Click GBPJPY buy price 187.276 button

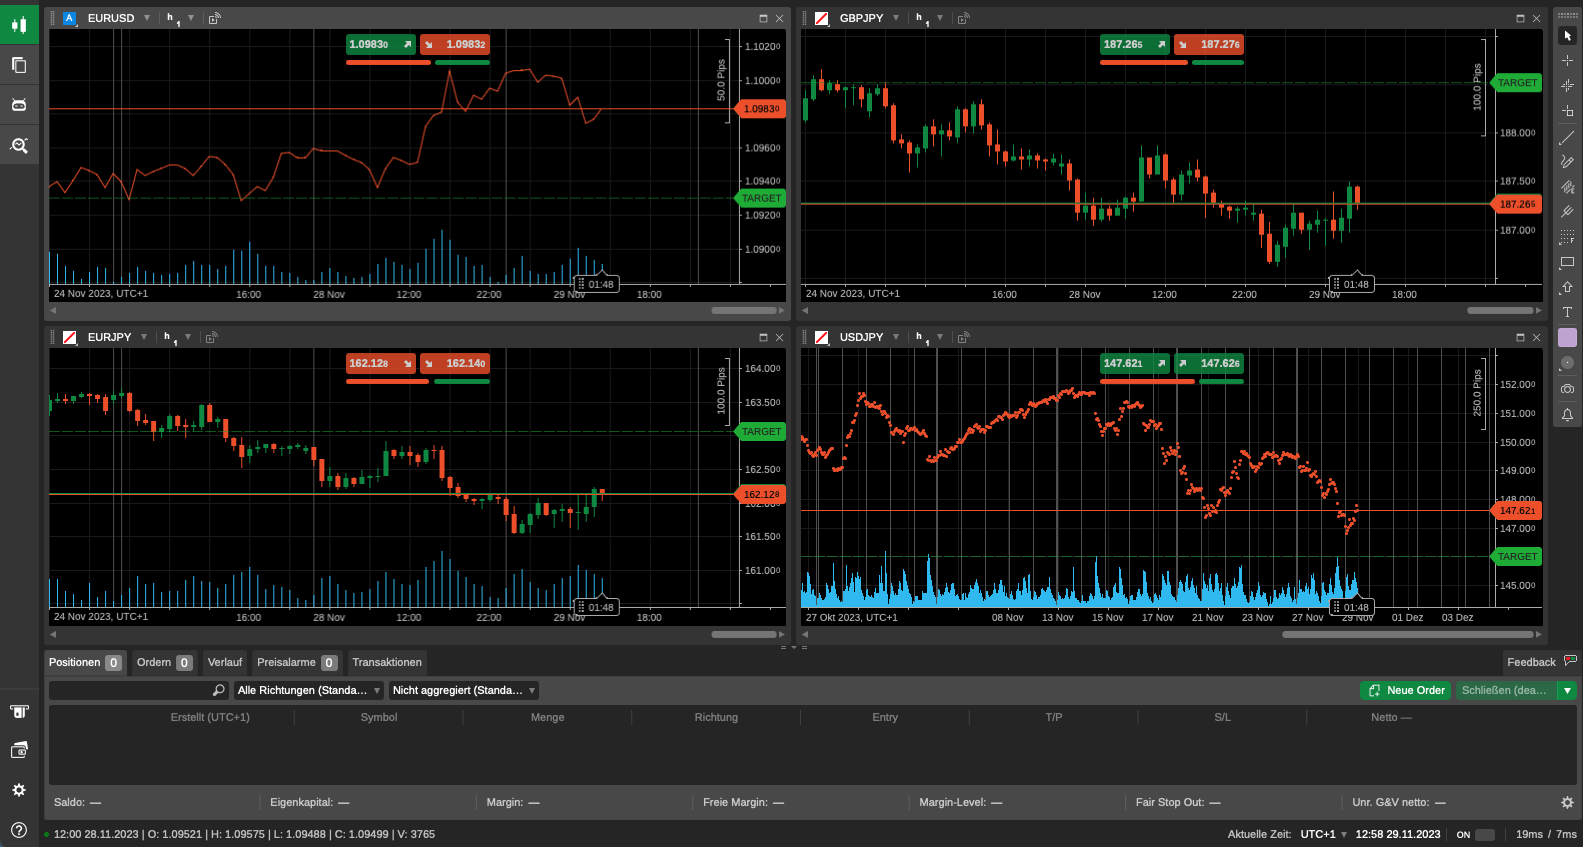point(1209,44)
